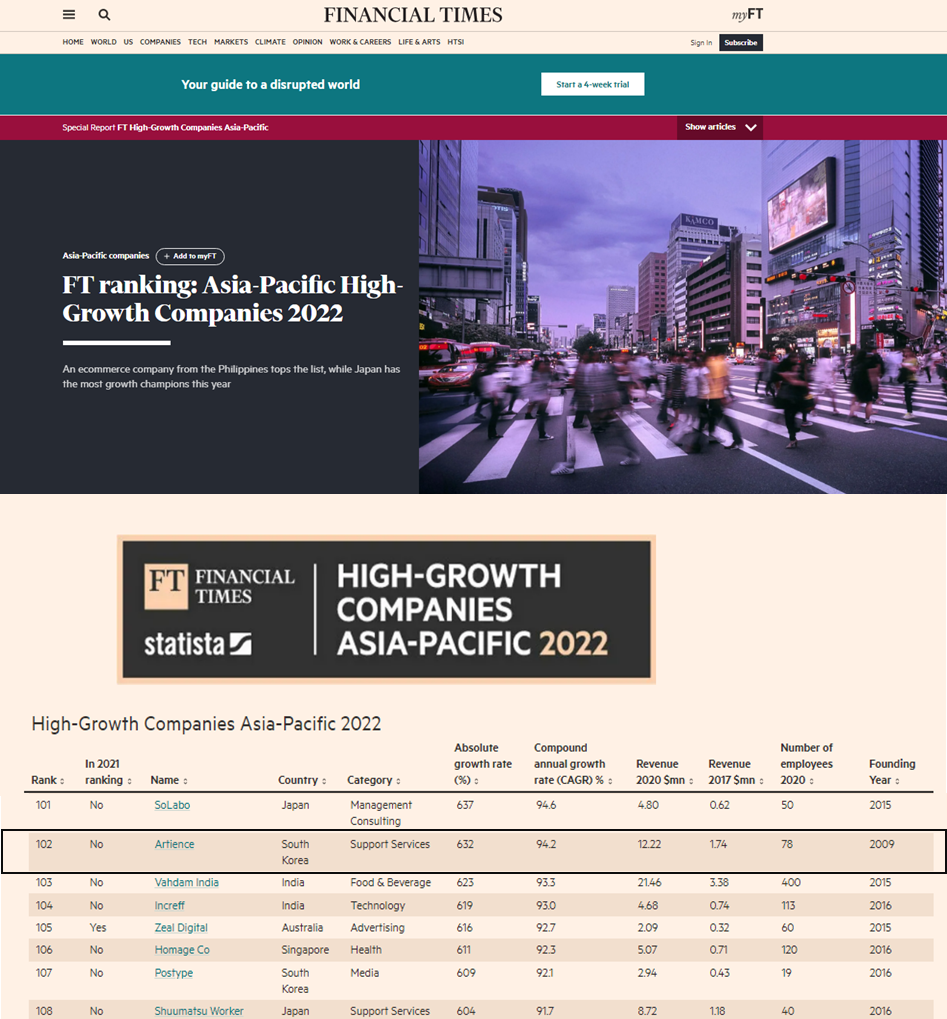This screenshot has width=947, height=1019.
Task: Click the Seoul street hero image
Action: pos(682,316)
